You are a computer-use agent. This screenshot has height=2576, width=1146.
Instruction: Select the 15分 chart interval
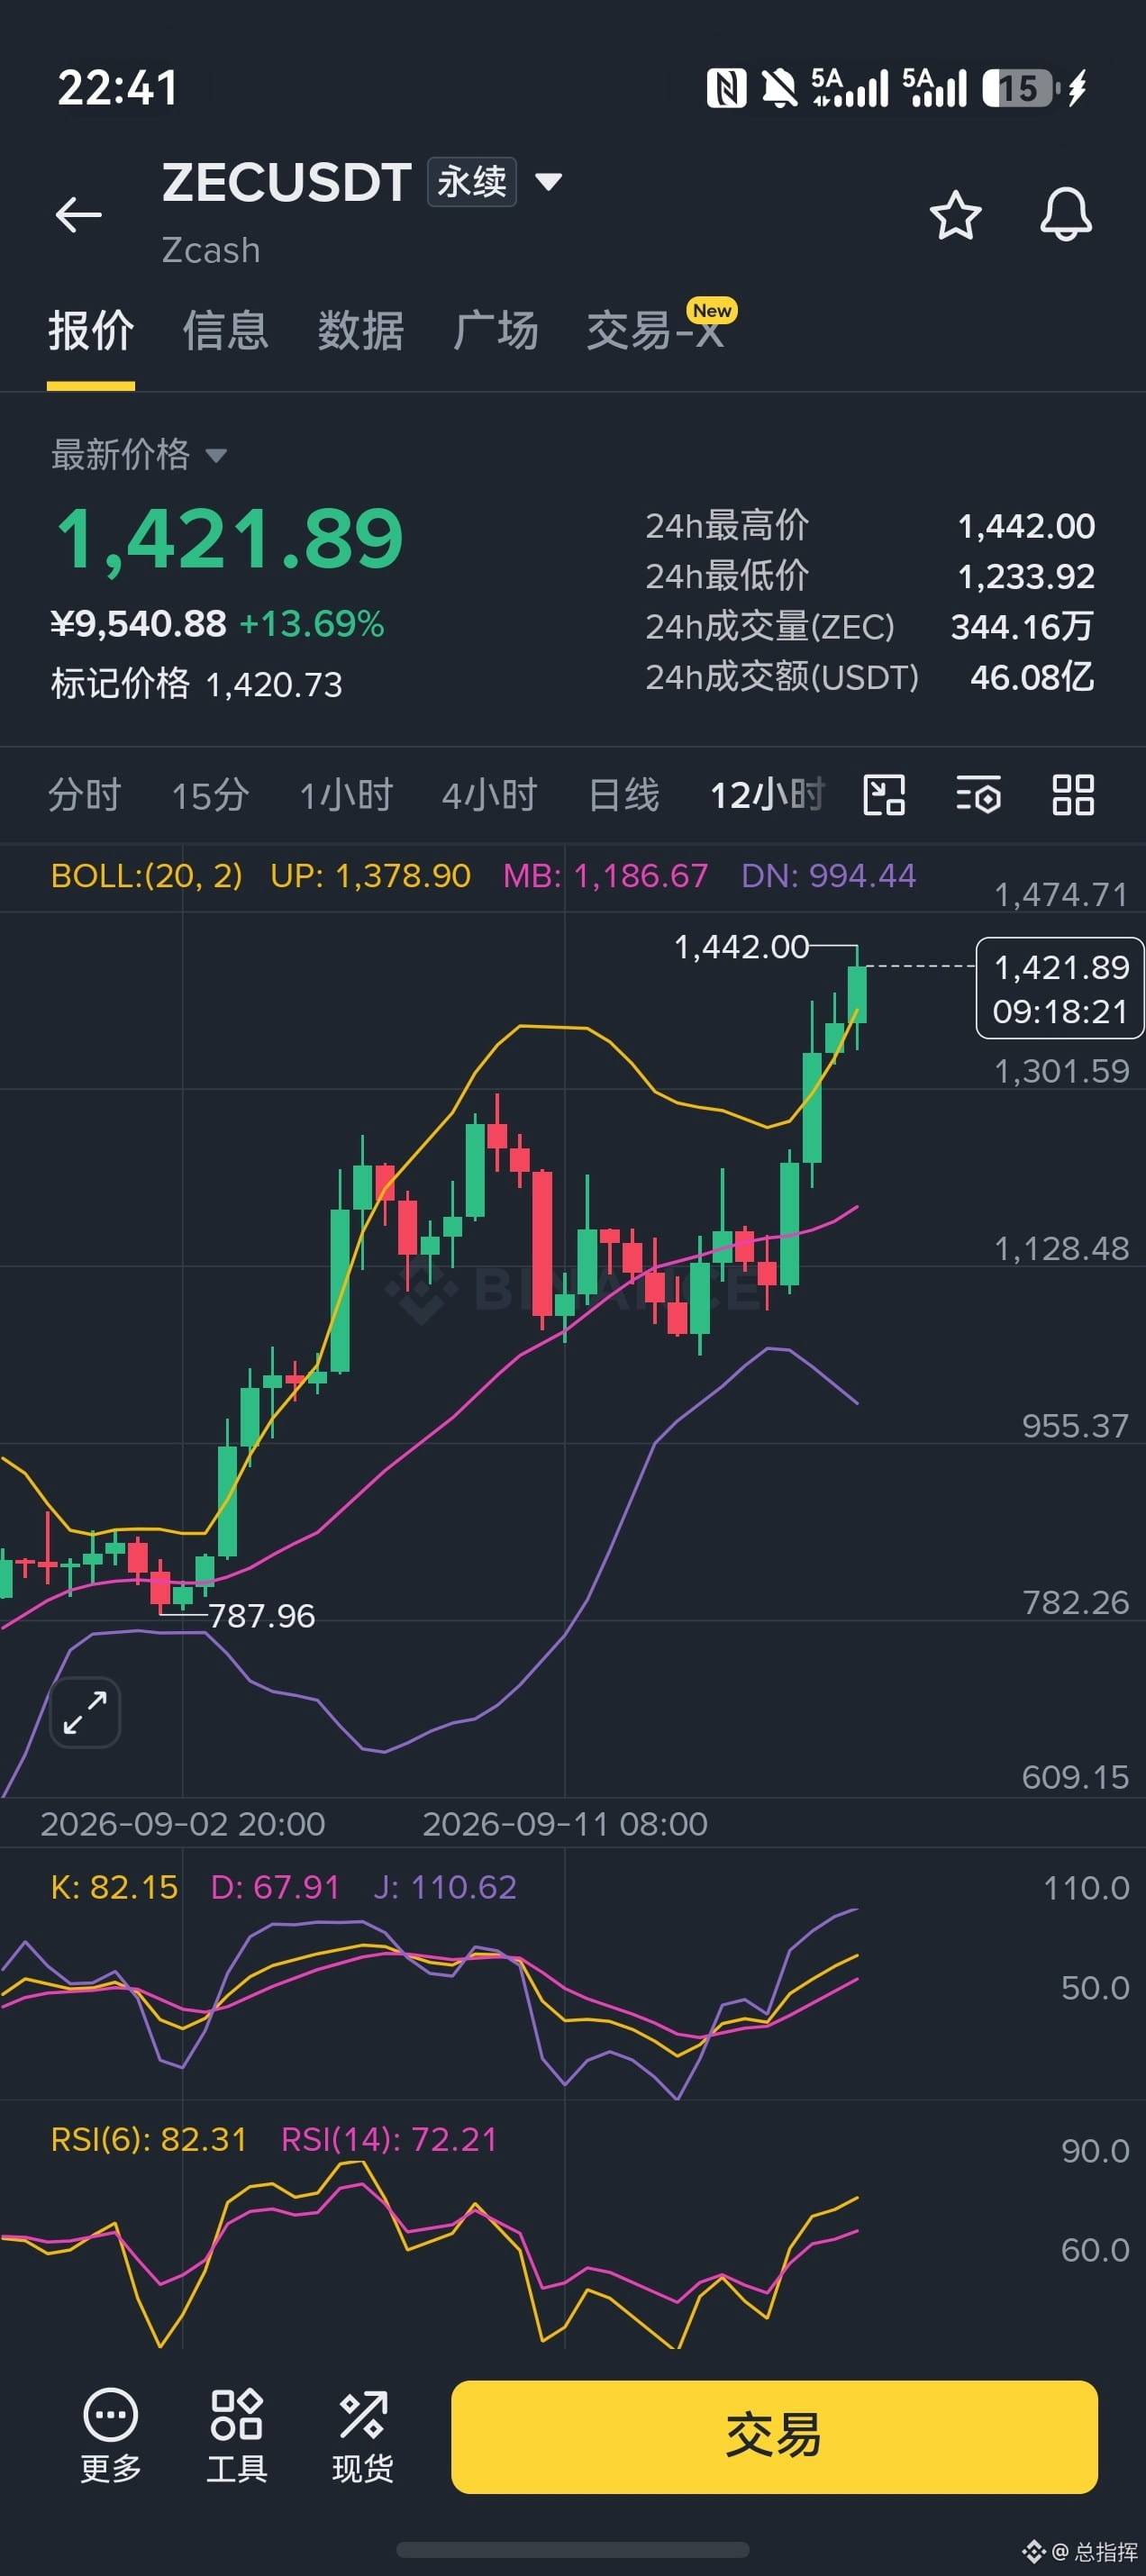pos(210,795)
